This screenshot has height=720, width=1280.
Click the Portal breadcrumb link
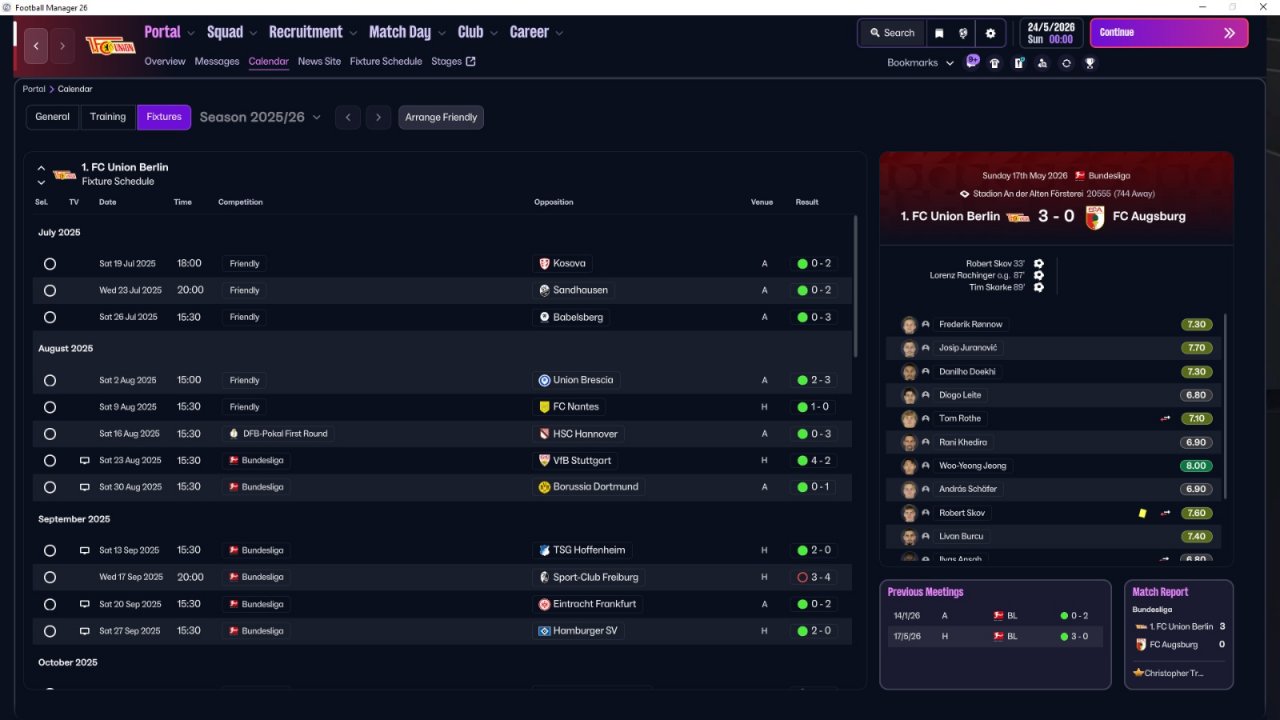tap(34, 89)
